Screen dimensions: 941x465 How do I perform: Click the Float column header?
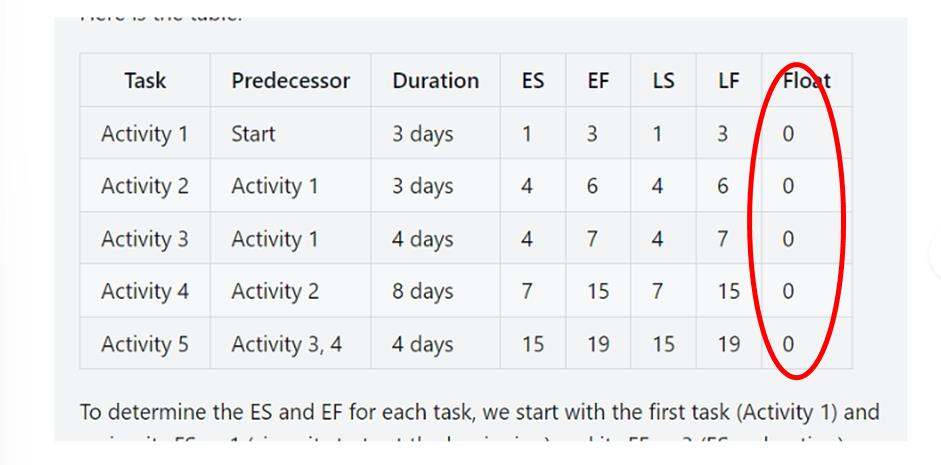pyautogui.click(x=807, y=80)
